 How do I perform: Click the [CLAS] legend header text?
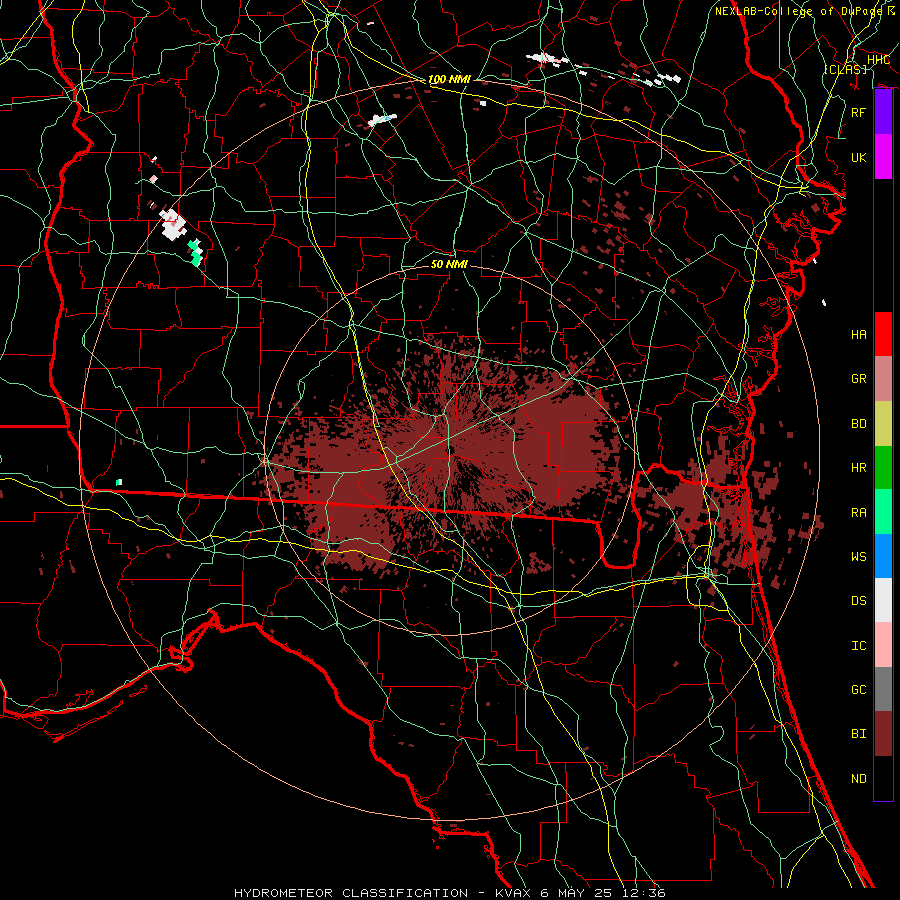click(845, 69)
